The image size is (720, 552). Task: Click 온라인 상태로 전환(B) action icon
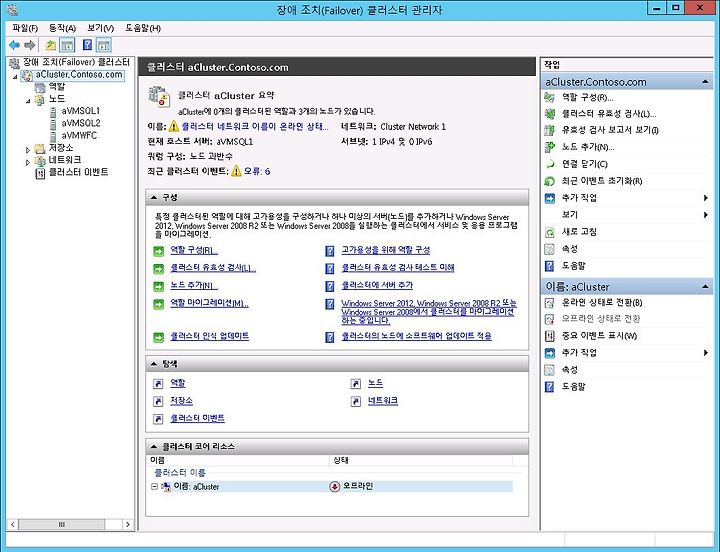point(550,303)
